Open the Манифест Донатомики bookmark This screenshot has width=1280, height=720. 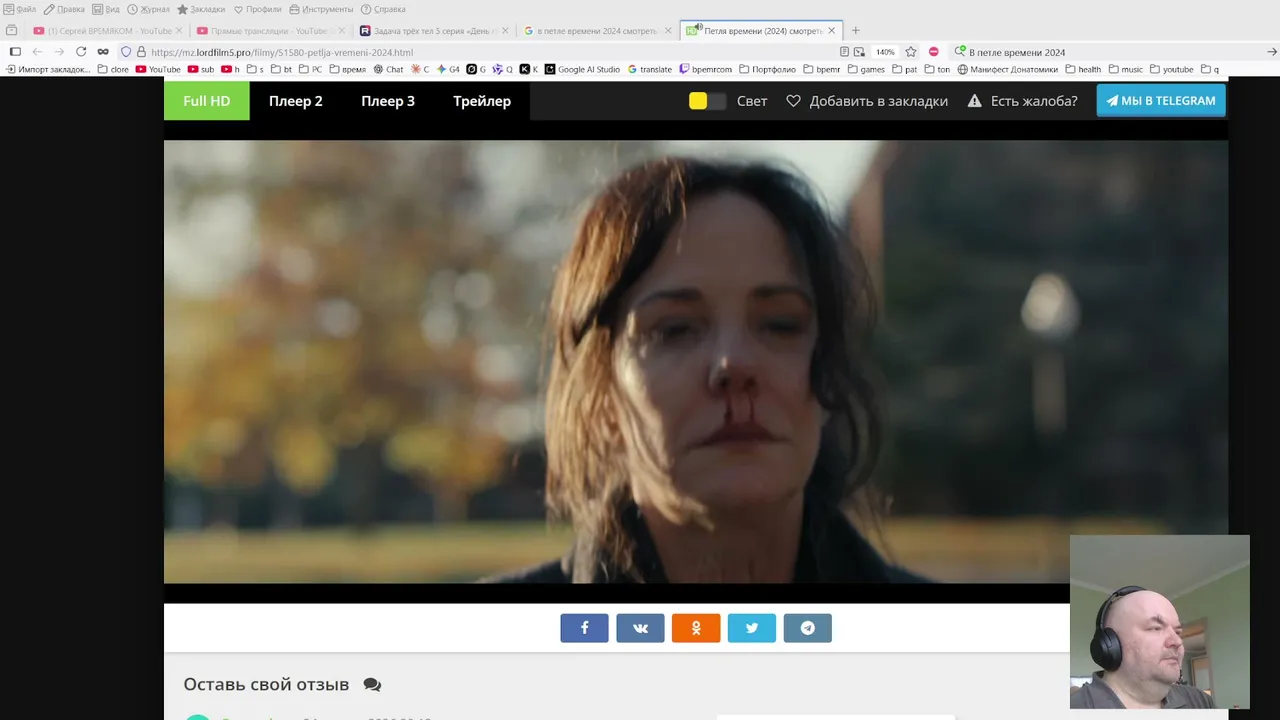1008,70
